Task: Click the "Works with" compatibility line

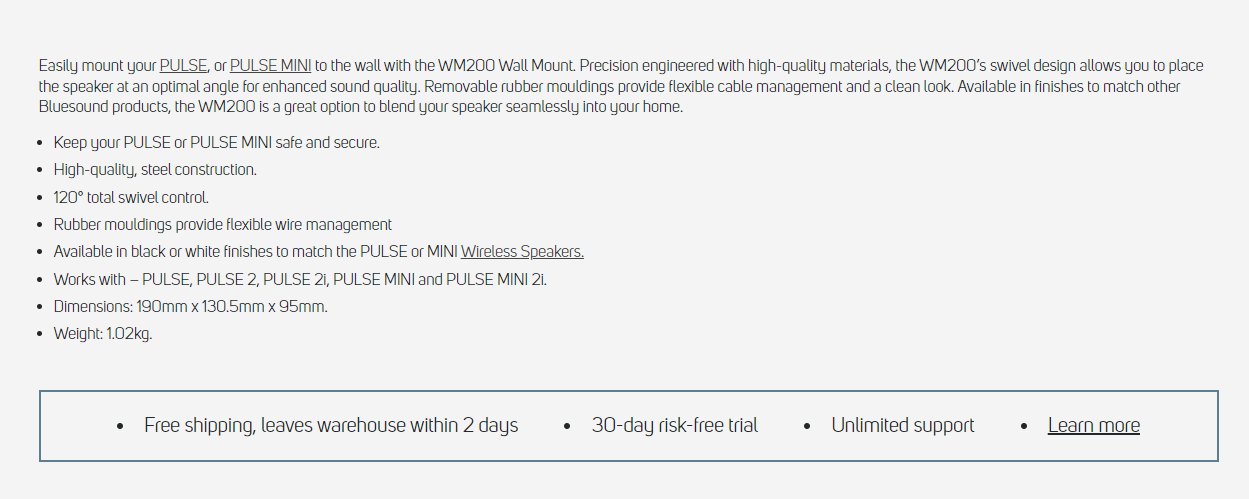Action: click(300, 280)
